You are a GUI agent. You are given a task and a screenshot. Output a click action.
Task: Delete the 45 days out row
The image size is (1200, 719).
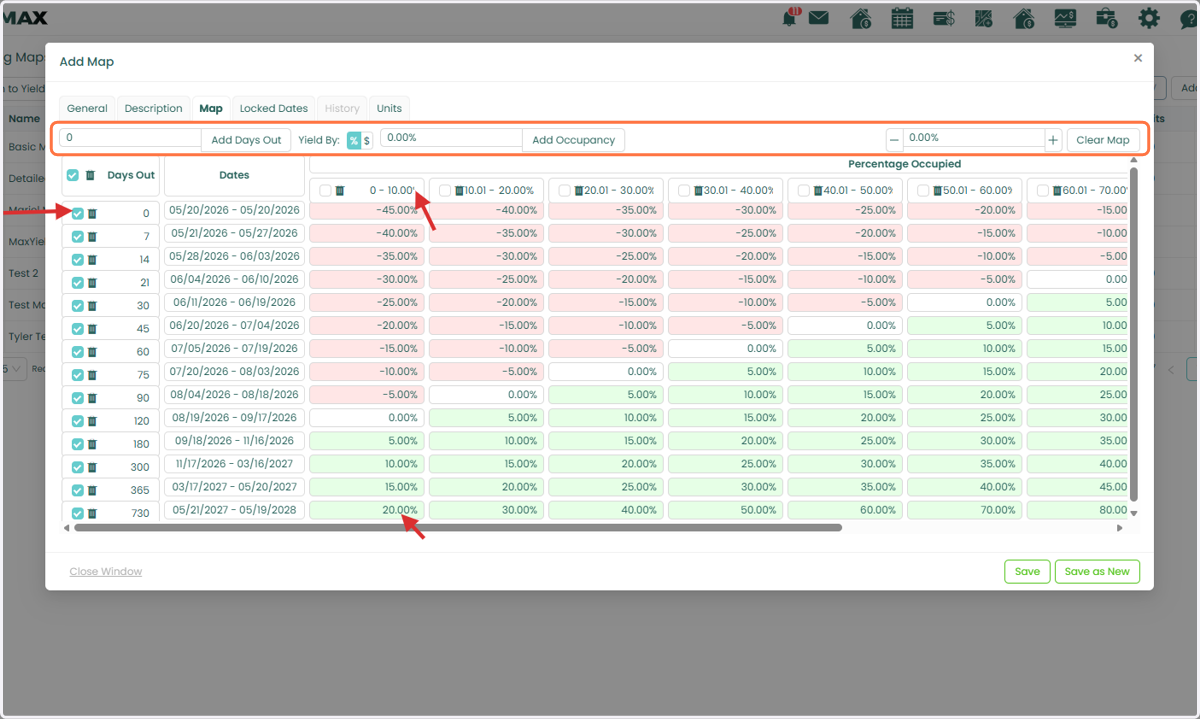[x=92, y=329]
